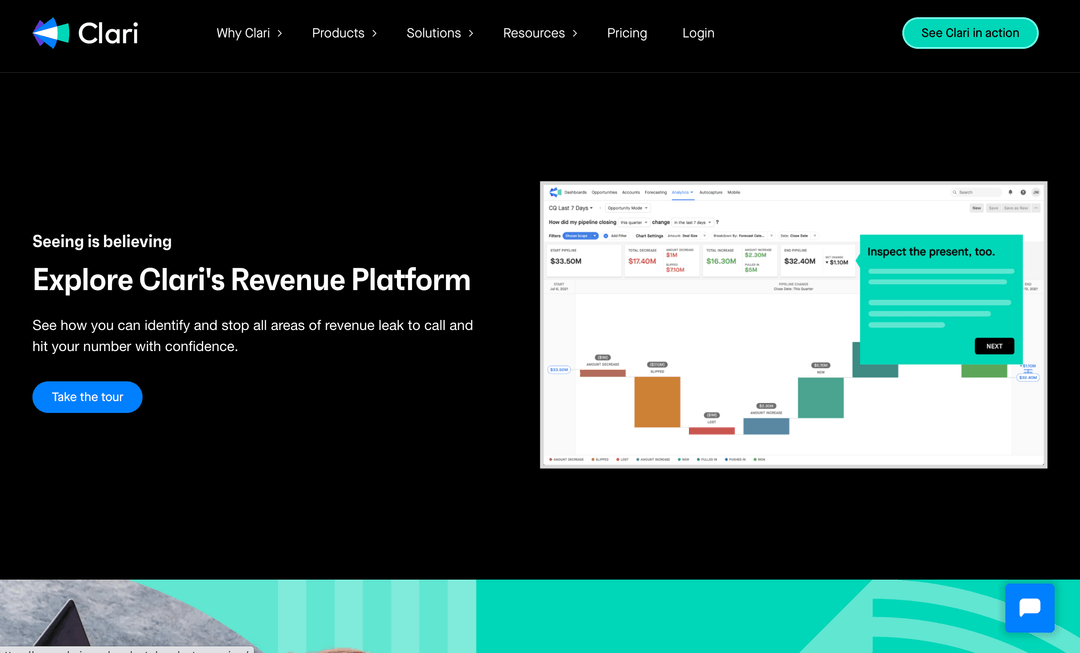Open the help icon in the dashboard header

point(1023,192)
